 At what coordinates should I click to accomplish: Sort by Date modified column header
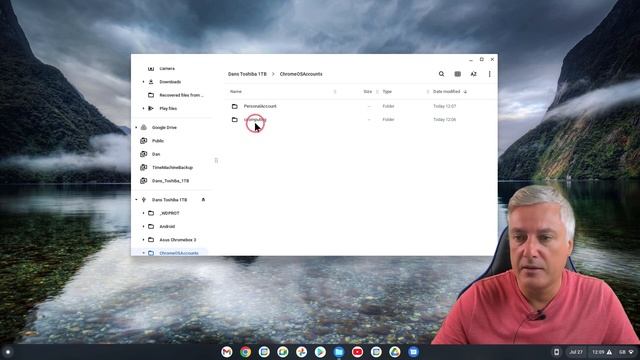447,91
